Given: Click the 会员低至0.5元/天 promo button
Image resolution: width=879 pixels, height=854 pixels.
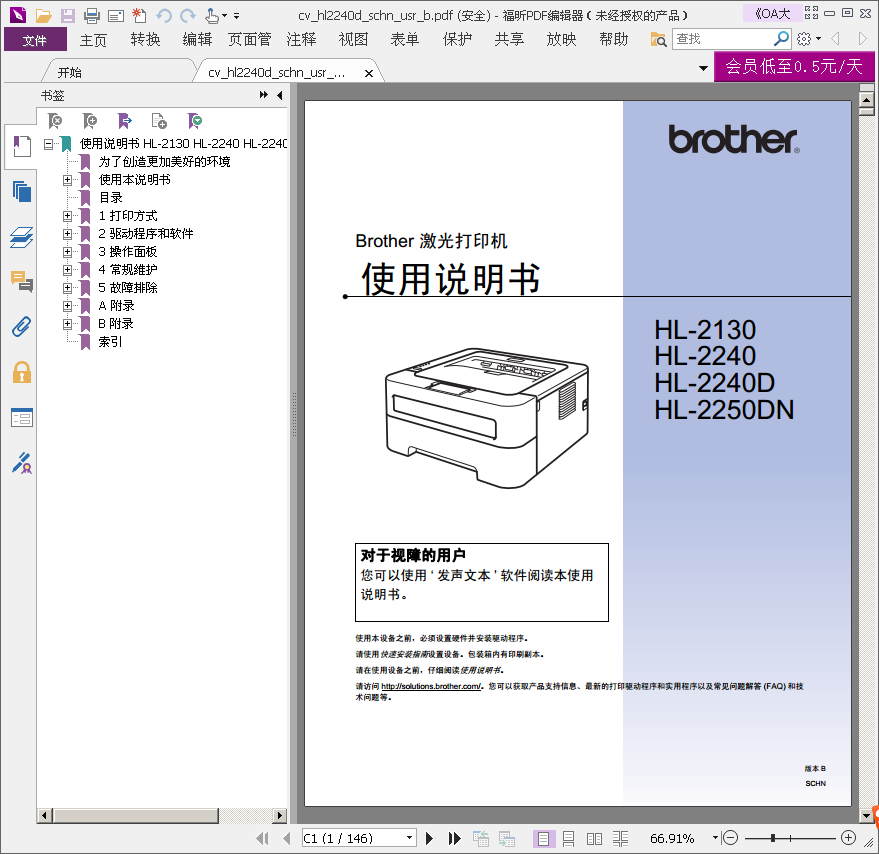Looking at the screenshot, I should pyautogui.click(x=794, y=66).
